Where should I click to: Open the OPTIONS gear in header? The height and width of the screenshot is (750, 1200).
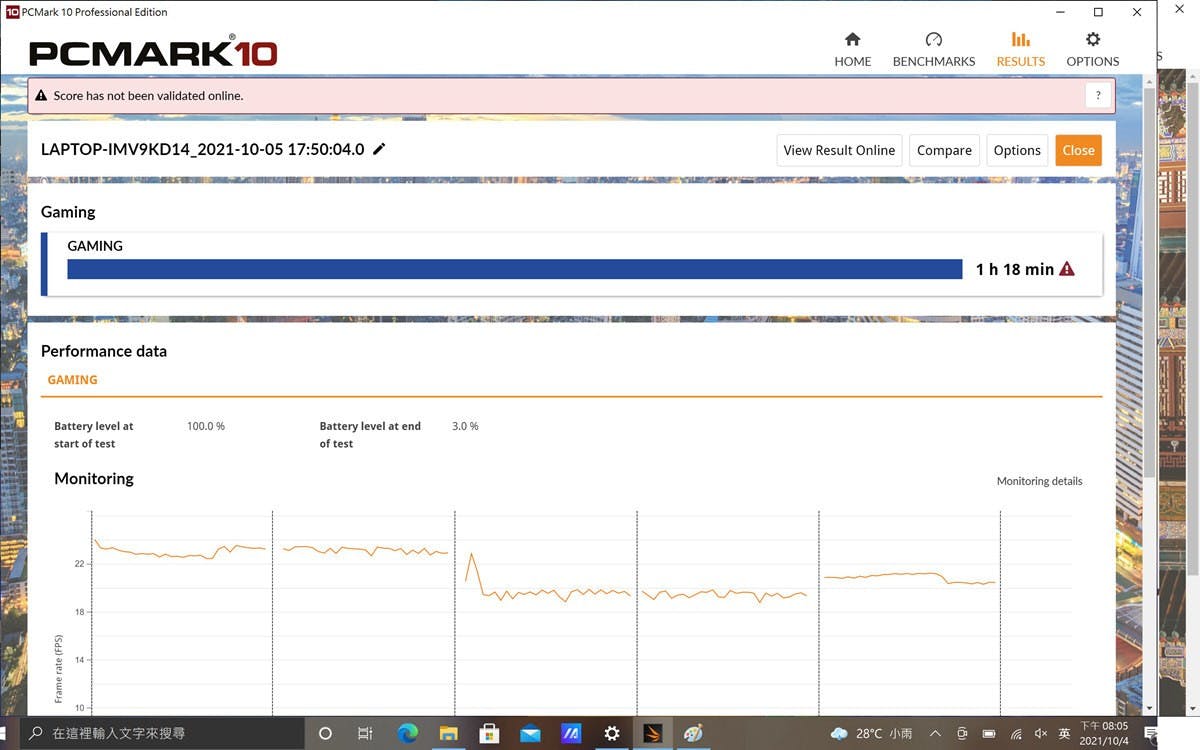[1092, 49]
